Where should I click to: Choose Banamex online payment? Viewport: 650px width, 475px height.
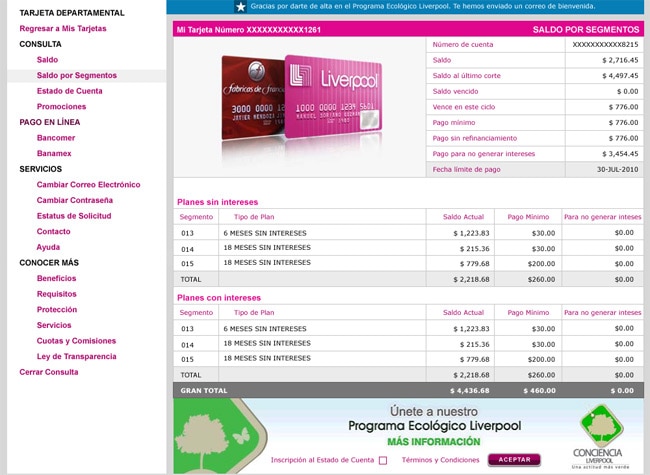(x=54, y=153)
